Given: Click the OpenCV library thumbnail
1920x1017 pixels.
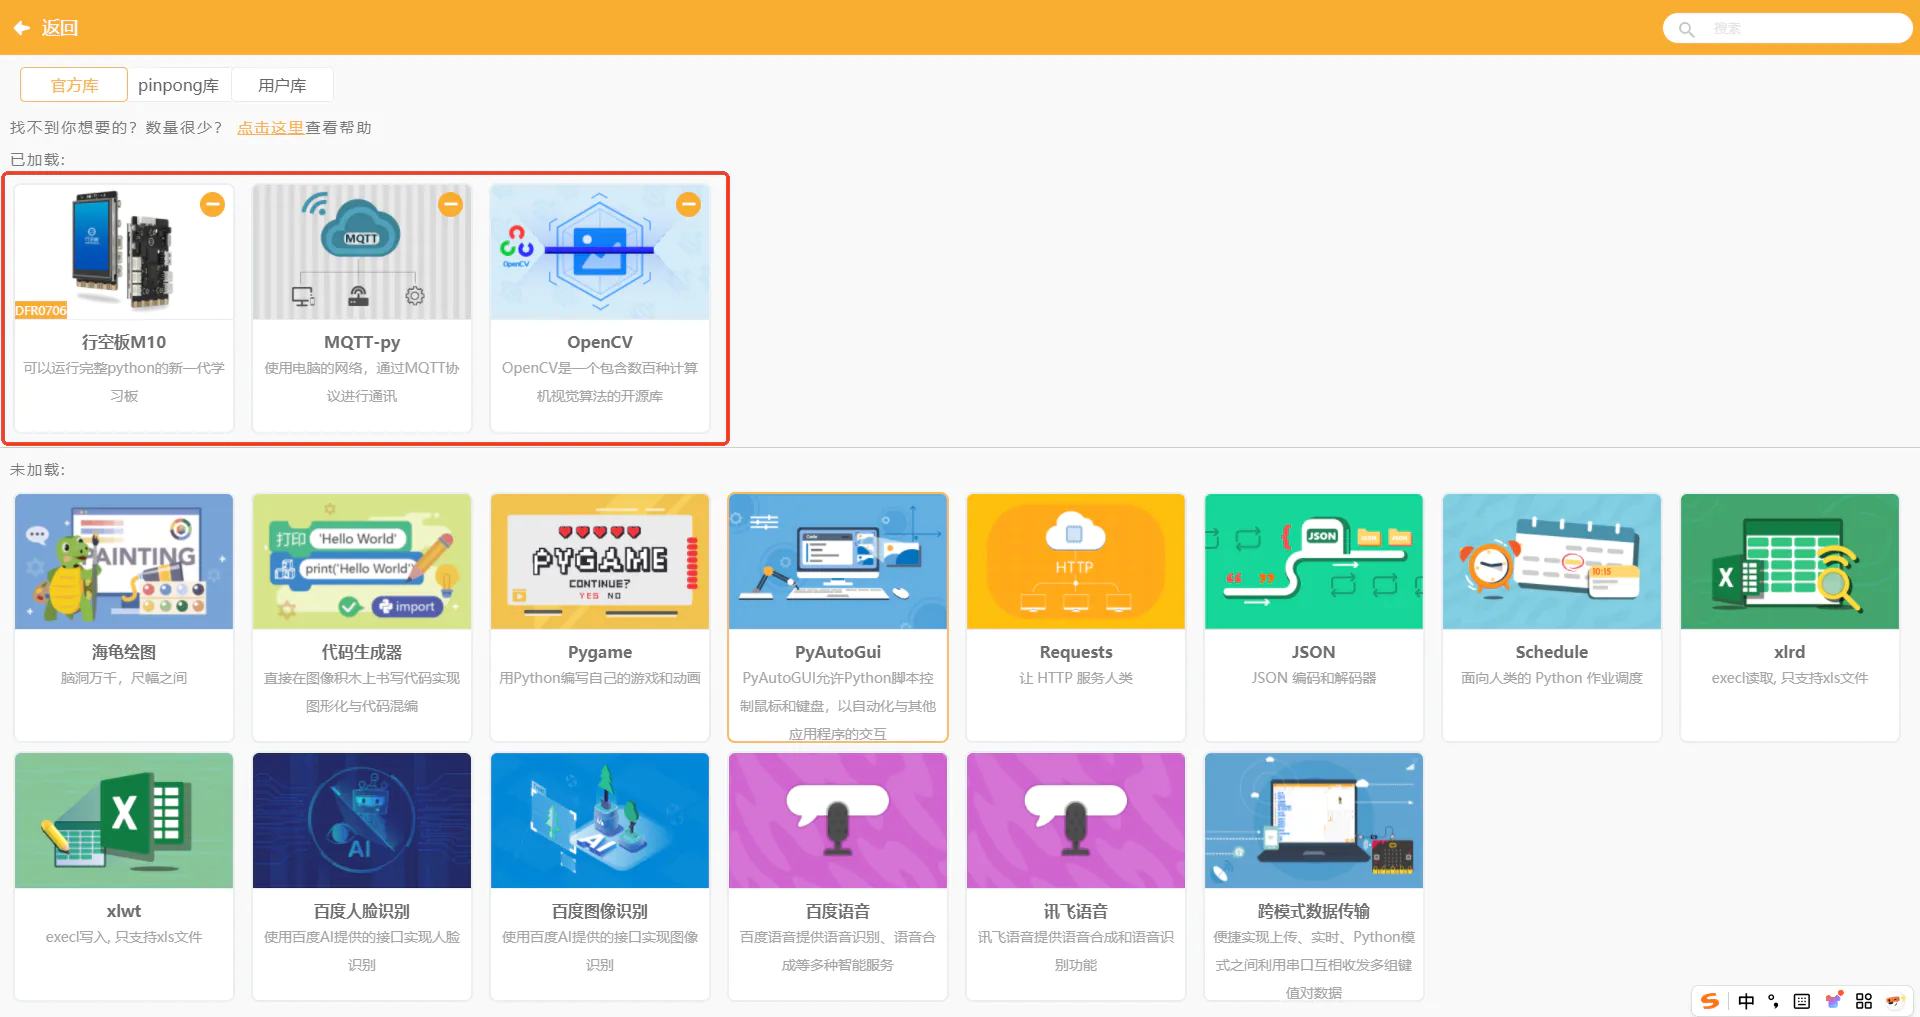Looking at the screenshot, I should (600, 252).
